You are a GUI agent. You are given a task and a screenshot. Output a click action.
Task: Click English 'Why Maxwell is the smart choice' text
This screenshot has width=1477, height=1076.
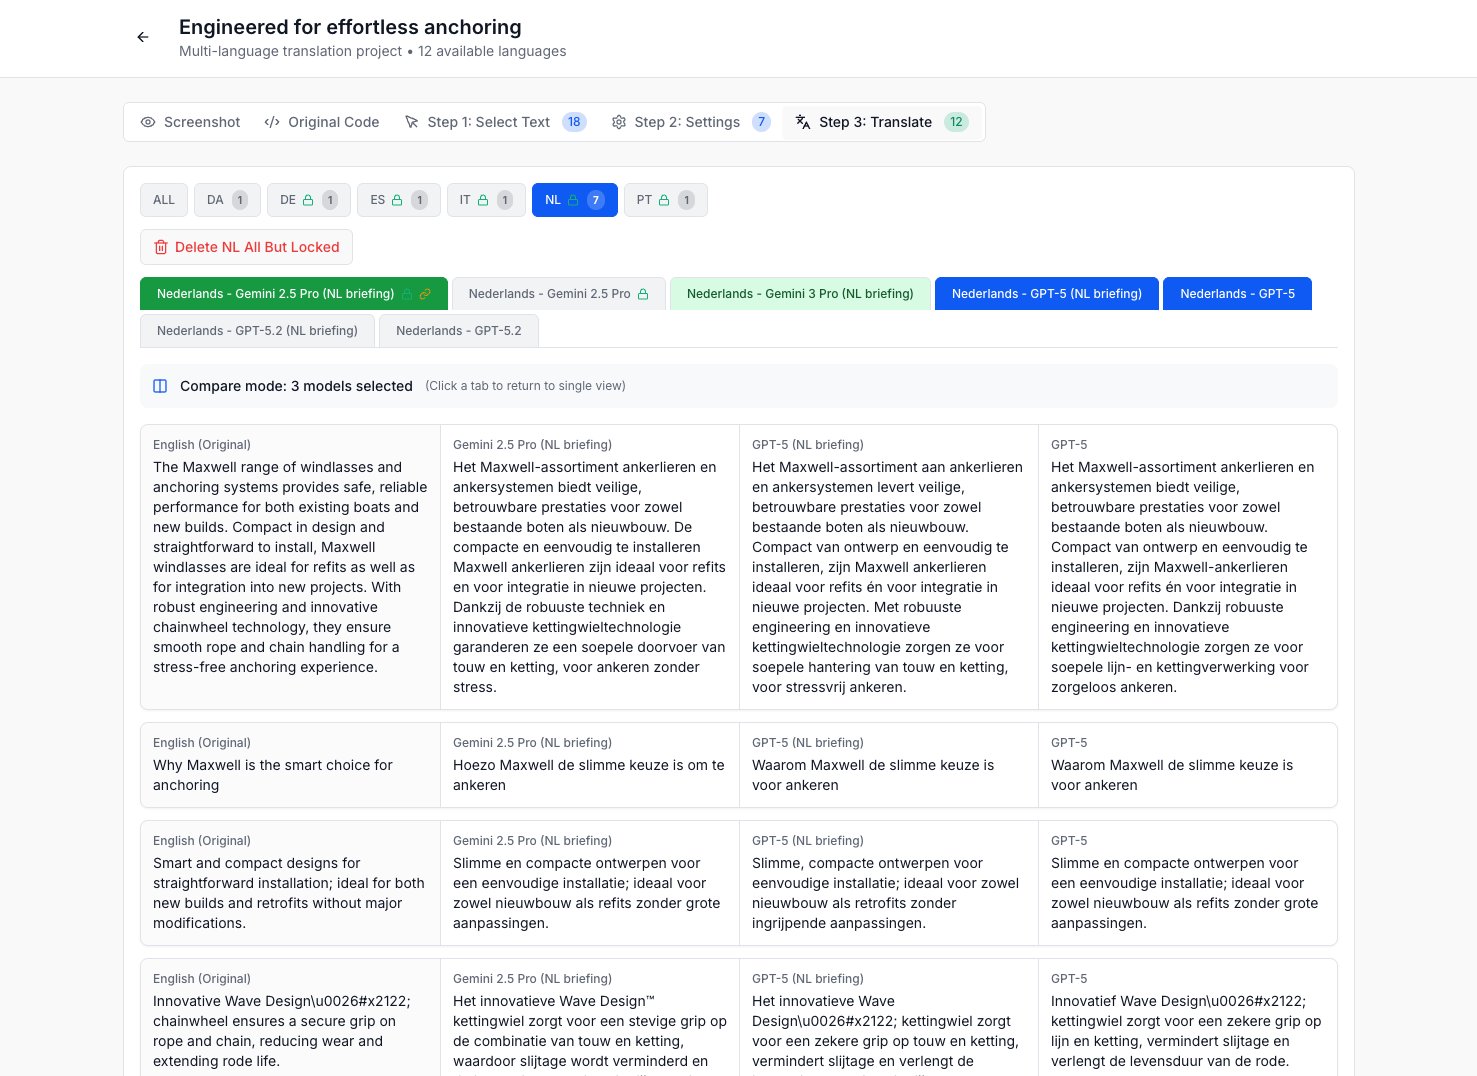coord(273,775)
